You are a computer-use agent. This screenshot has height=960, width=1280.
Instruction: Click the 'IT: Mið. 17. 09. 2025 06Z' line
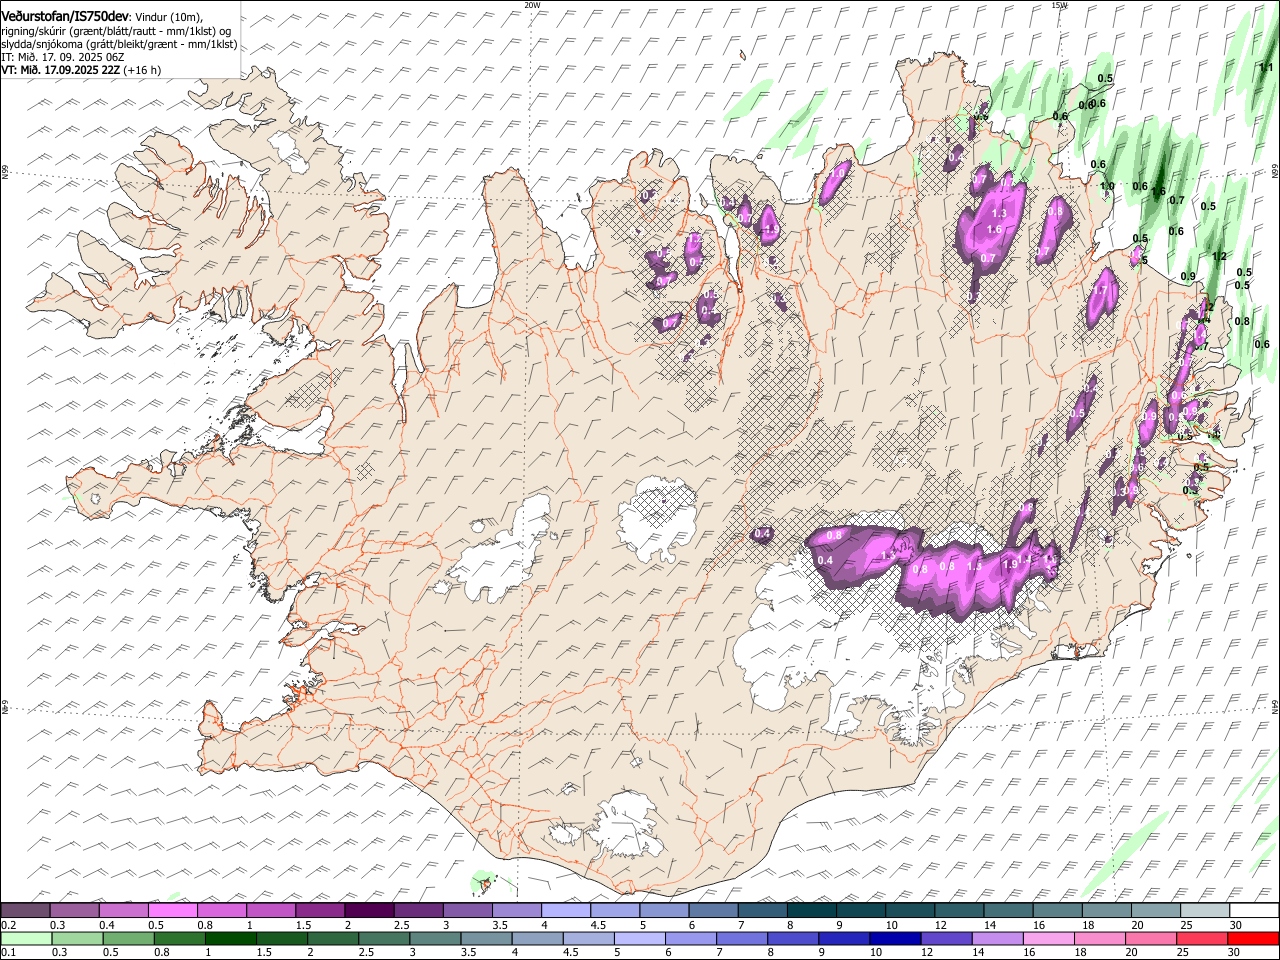coord(62,57)
